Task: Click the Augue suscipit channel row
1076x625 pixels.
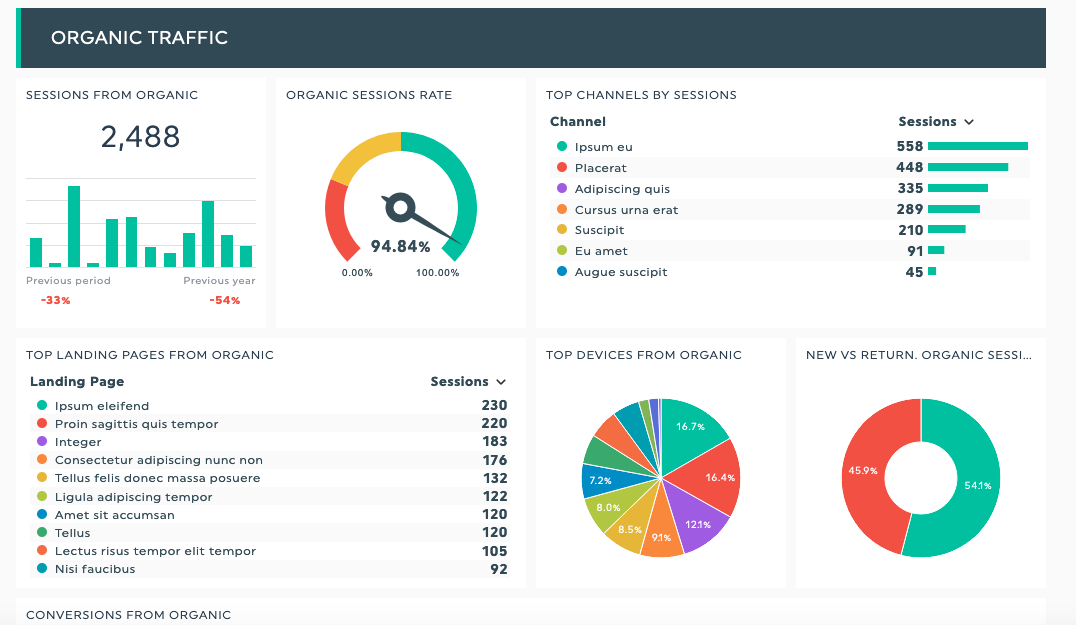Action: (x=789, y=272)
